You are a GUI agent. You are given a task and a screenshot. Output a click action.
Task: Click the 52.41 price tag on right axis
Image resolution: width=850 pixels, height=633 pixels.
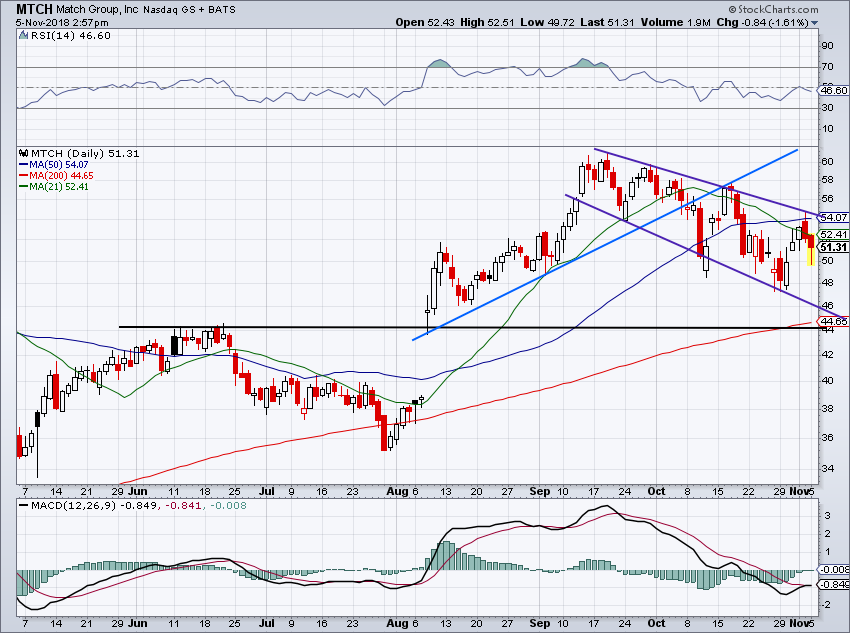click(834, 234)
